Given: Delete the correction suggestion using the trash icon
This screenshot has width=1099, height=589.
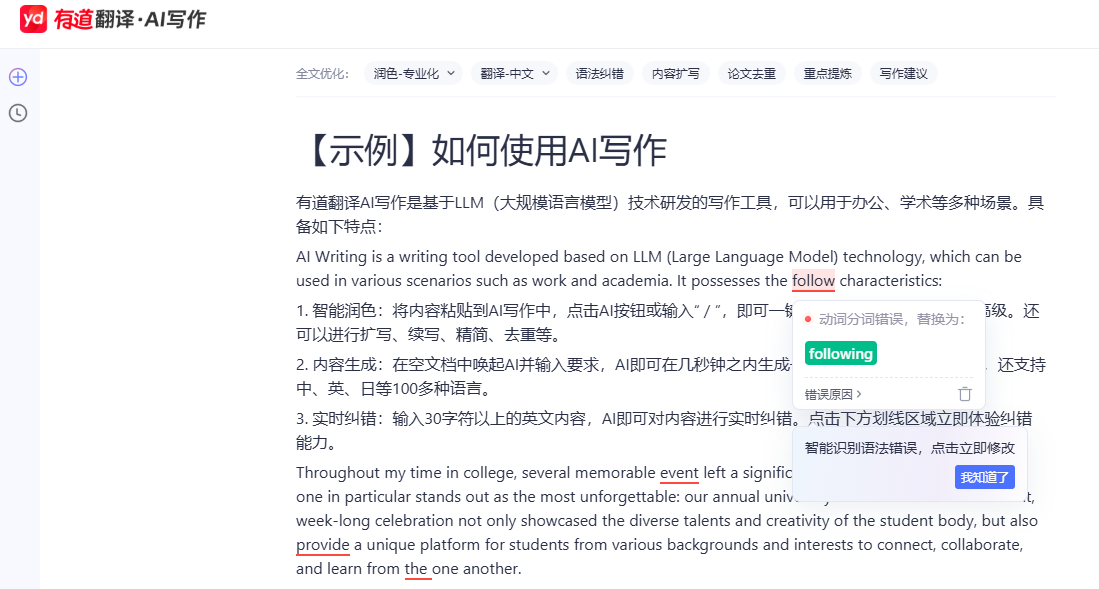Looking at the screenshot, I should coord(964,394).
